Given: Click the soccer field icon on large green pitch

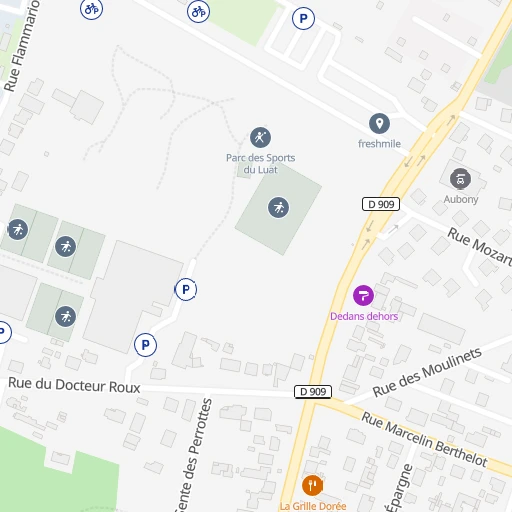Looking at the screenshot, I should click(278, 207).
